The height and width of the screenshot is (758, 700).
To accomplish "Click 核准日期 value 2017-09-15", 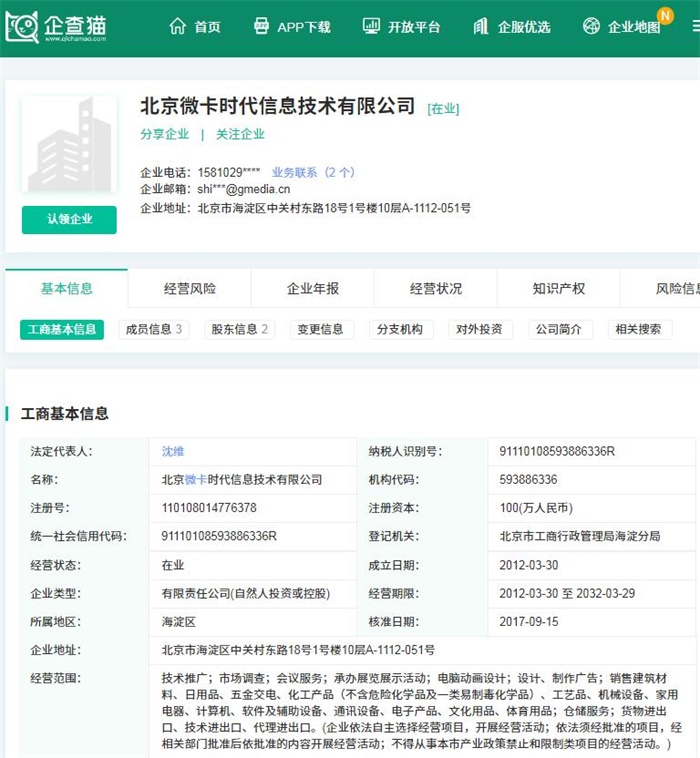I will click(529, 622).
